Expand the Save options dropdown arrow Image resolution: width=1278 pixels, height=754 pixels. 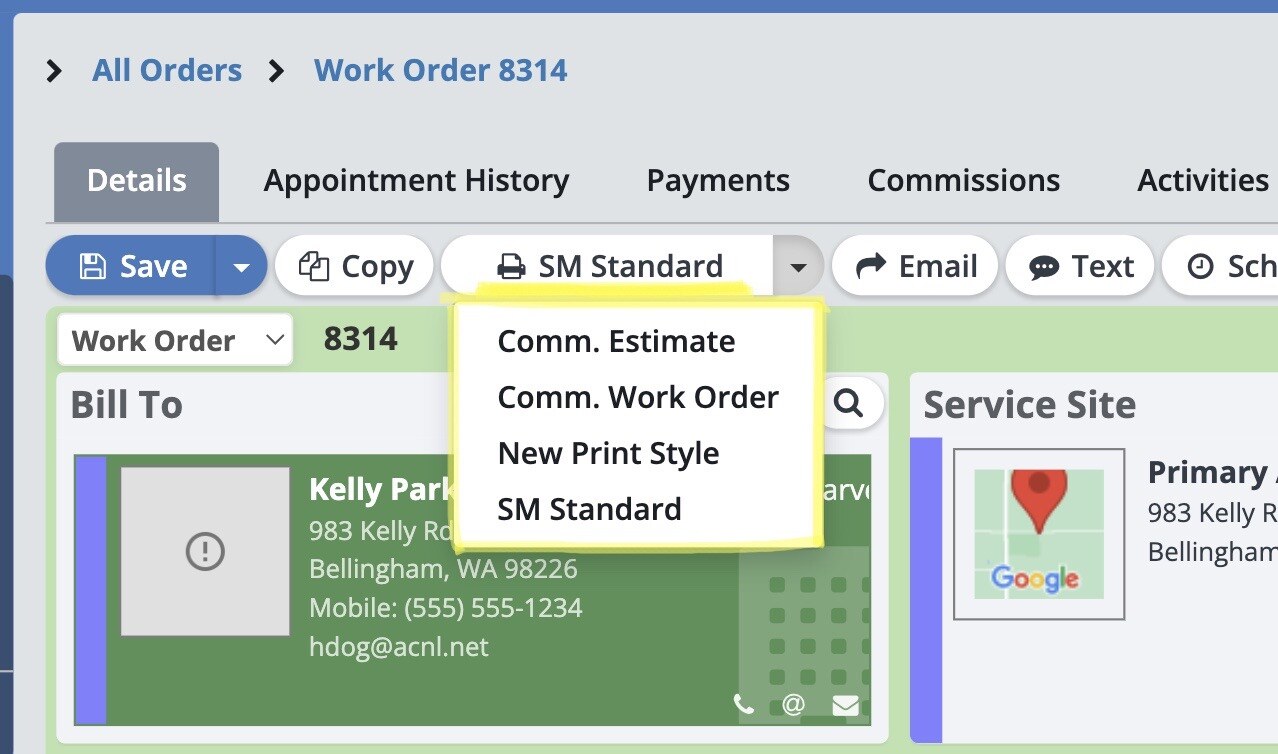pyautogui.click(x=241, y=267)
